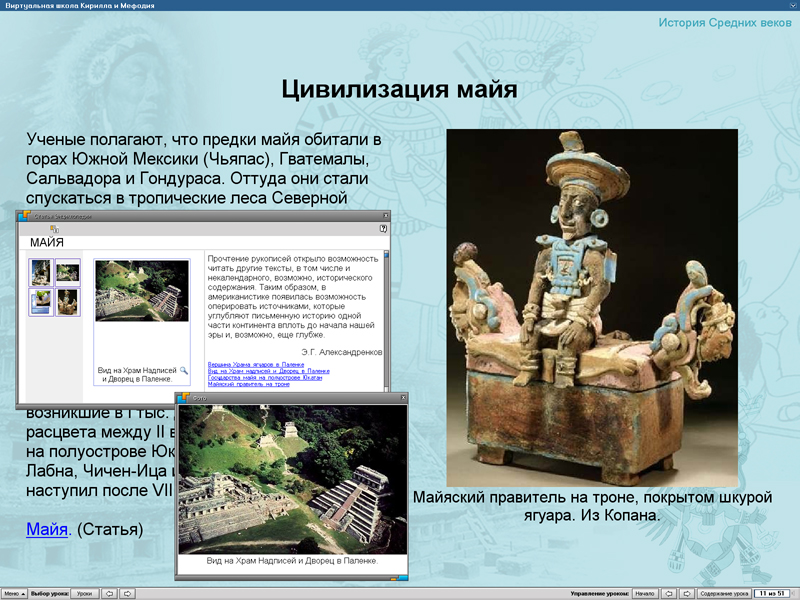
Task: Click the magnifier icon beside the Палене image caption
Action: pyautogui.click(x=184, y=370)
